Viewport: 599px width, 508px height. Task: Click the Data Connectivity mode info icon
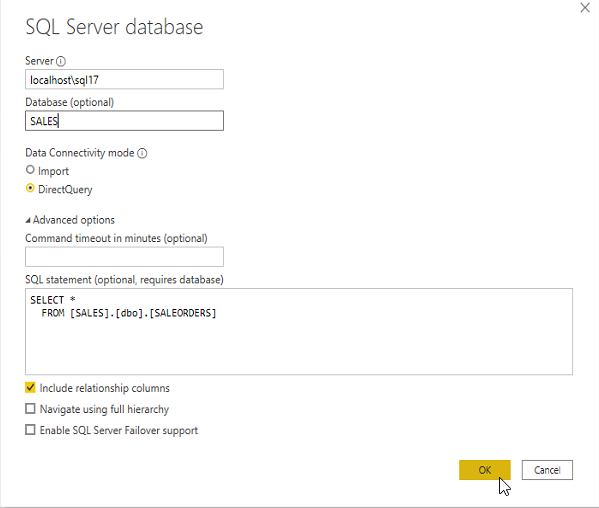(142, 153)
